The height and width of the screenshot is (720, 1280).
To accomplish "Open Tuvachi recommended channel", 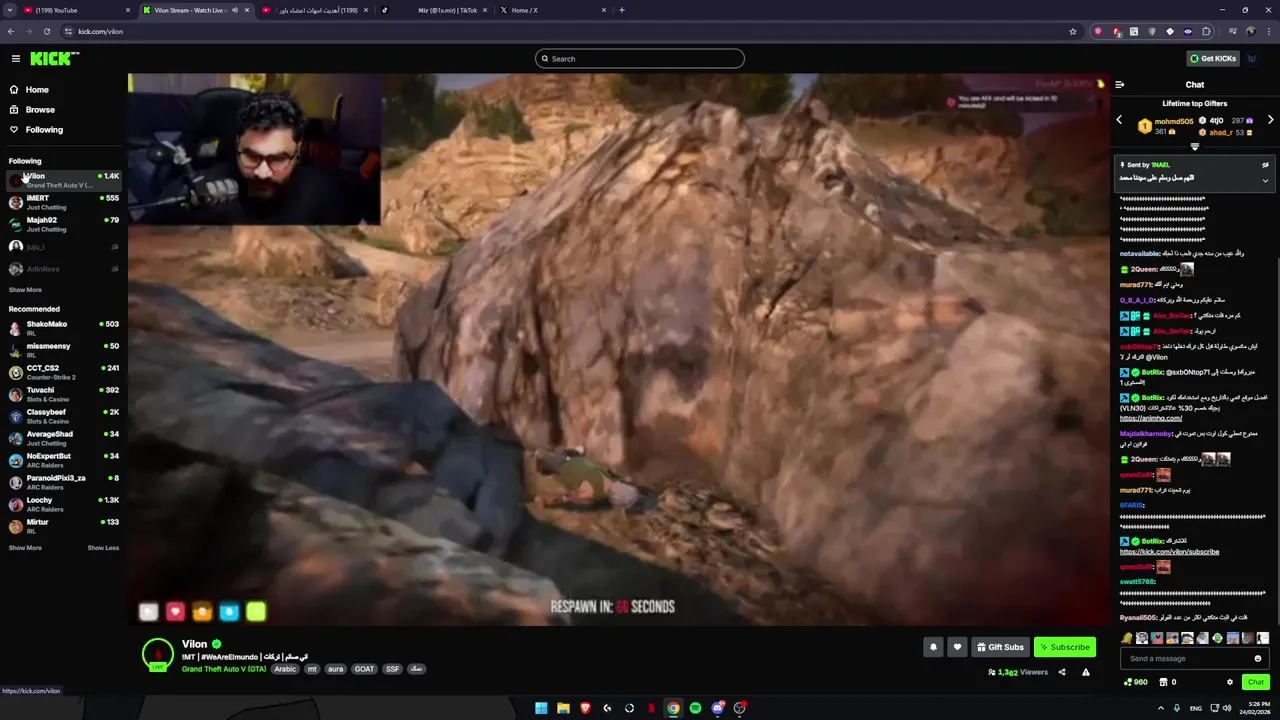I will pyautogui.click(x=64, y=394).
